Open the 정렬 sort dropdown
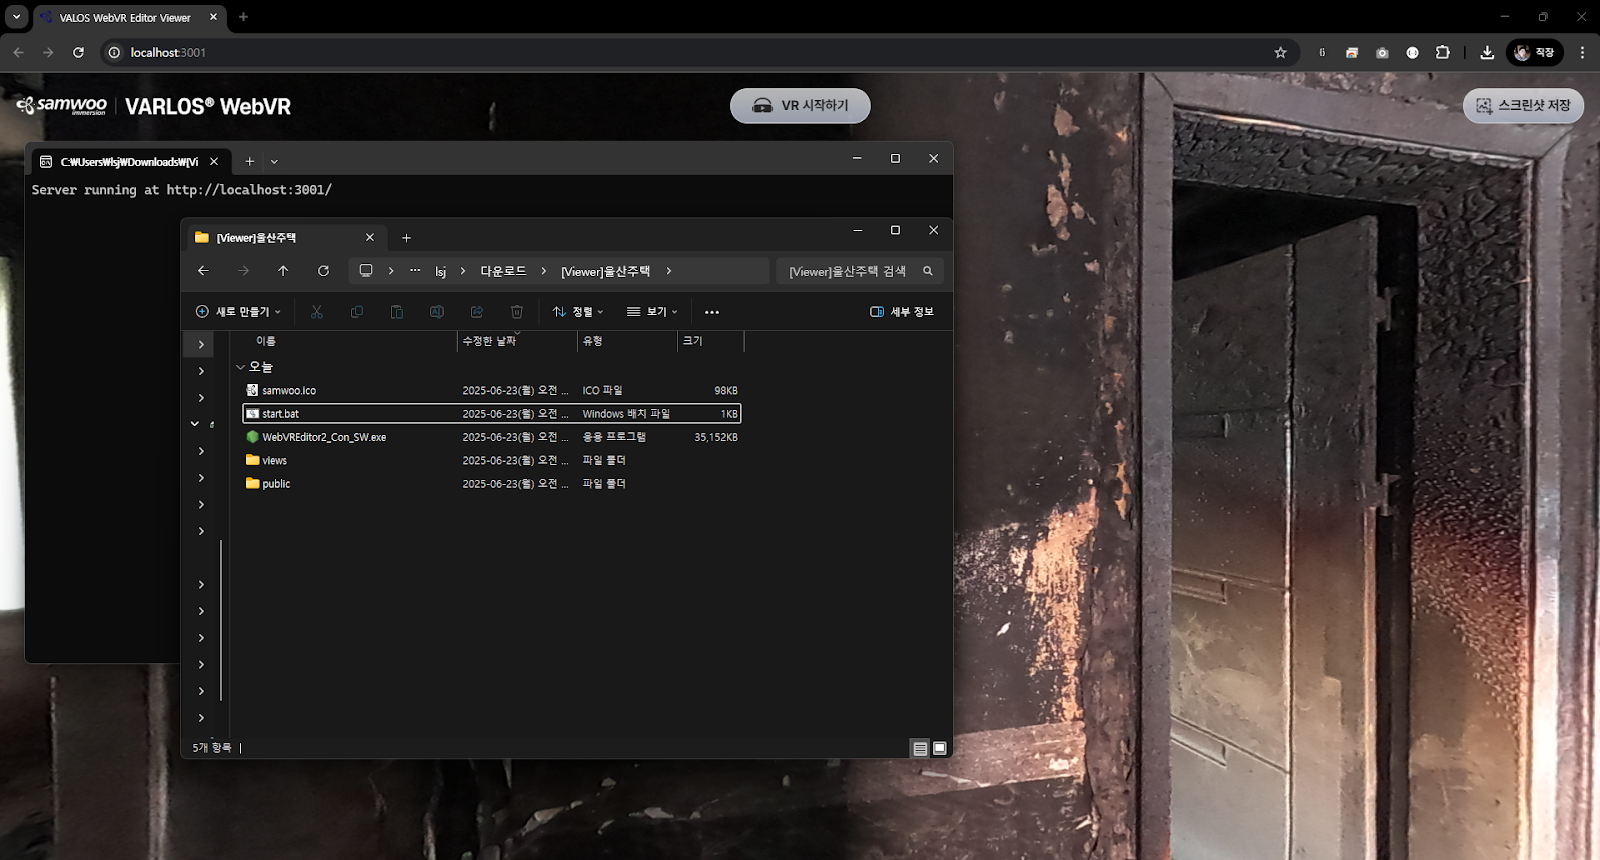Viewport: 1600px width, 860px height. (578, 312)
